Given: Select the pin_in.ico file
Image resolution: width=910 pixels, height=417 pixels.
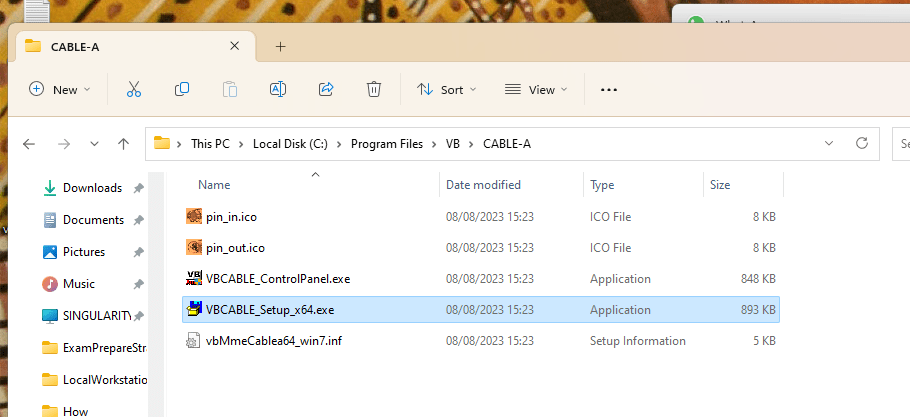Looking at the screenshot, I should click(481, 216).
